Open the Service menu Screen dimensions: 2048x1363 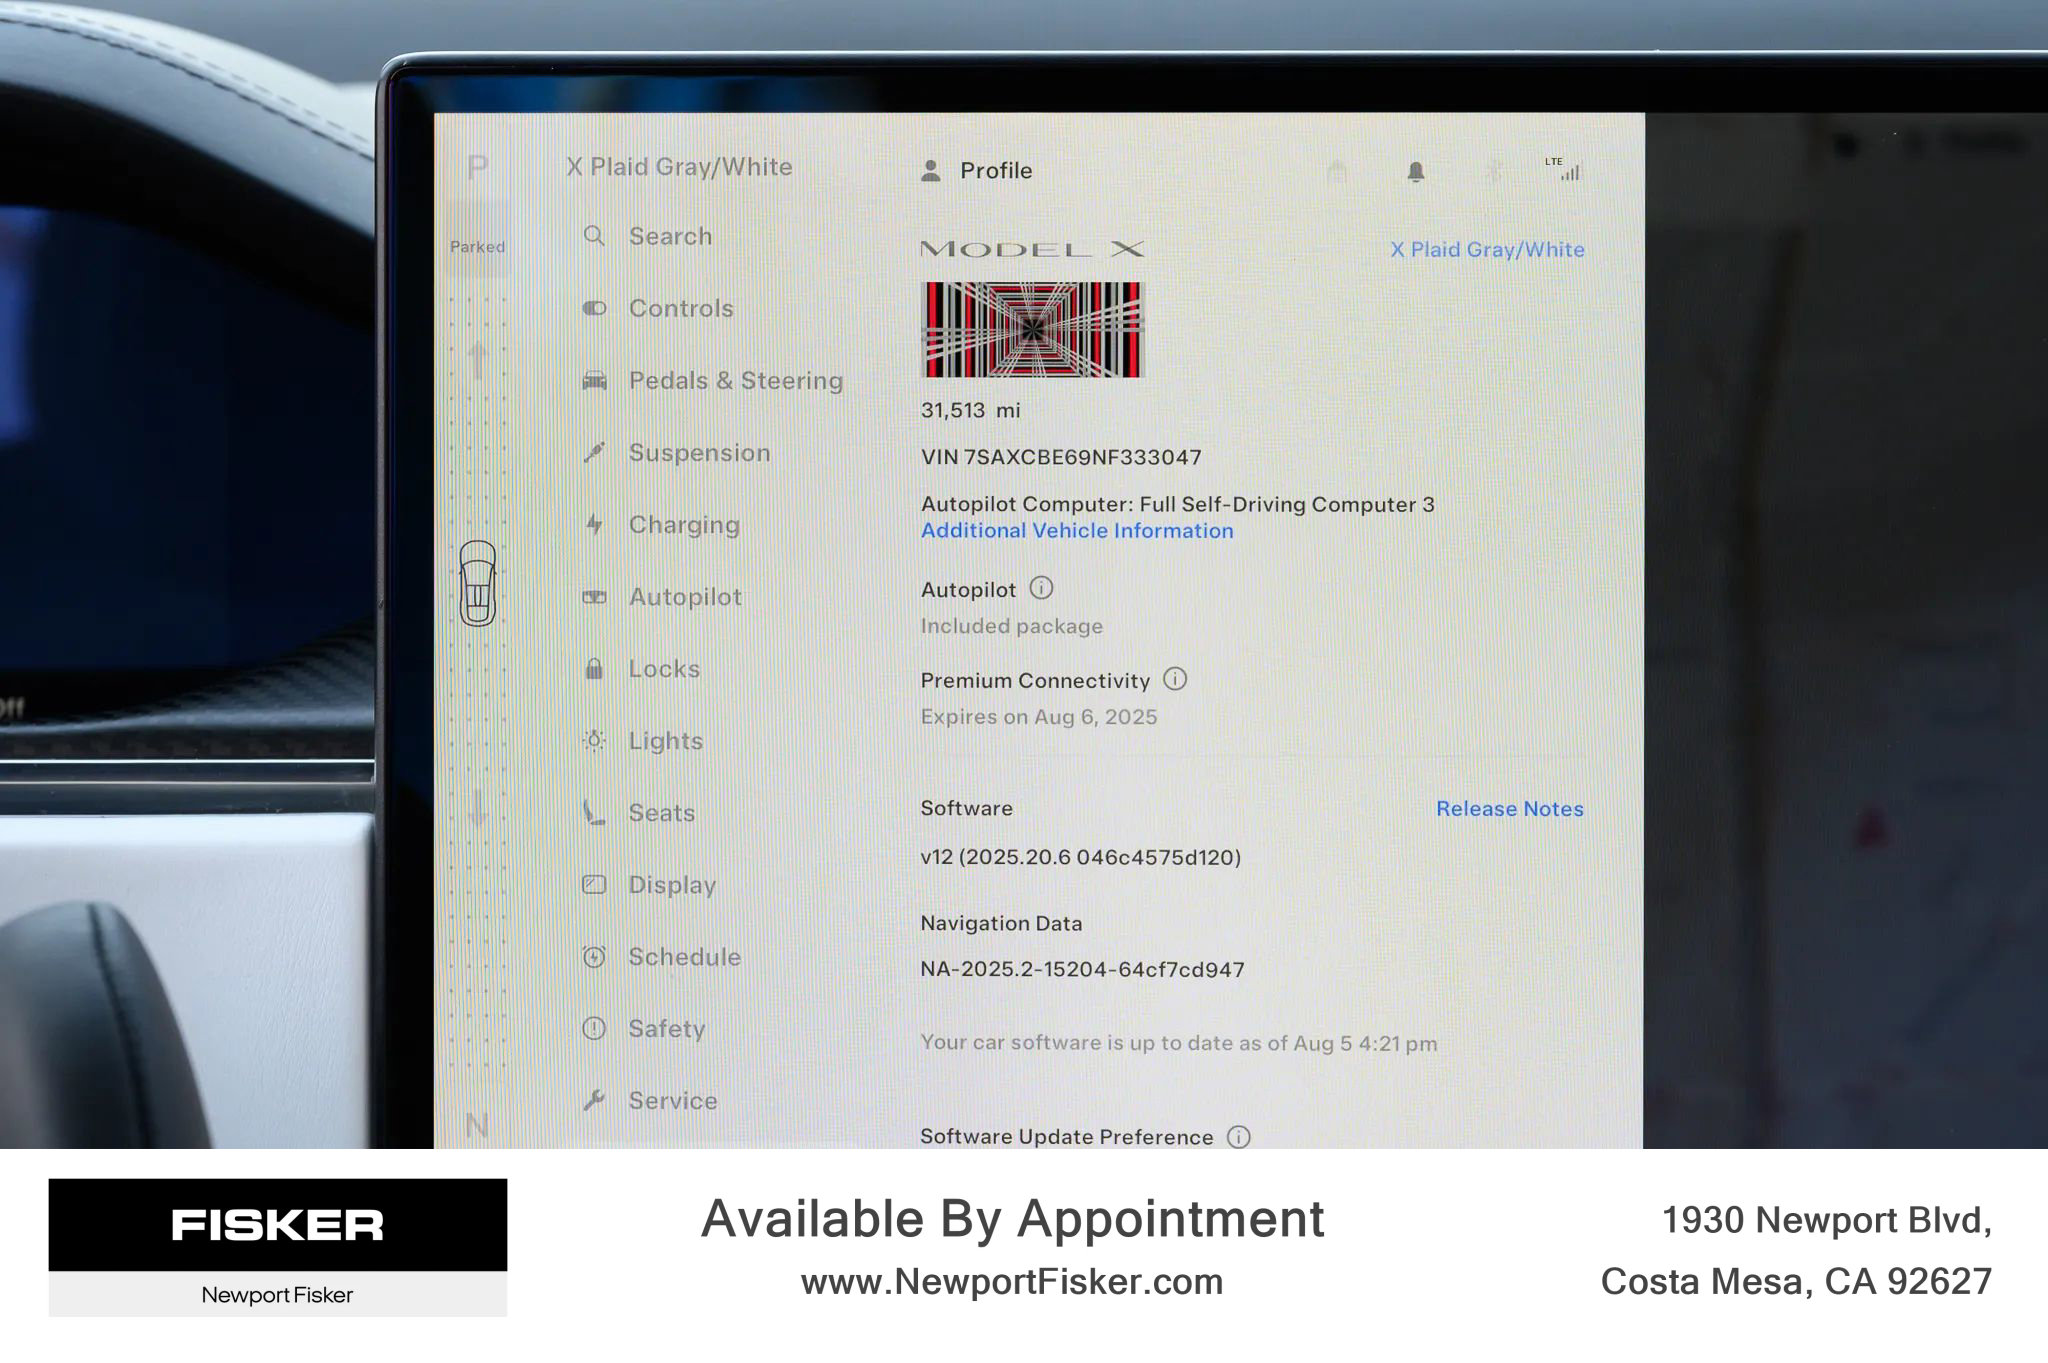pos(672,1101)
